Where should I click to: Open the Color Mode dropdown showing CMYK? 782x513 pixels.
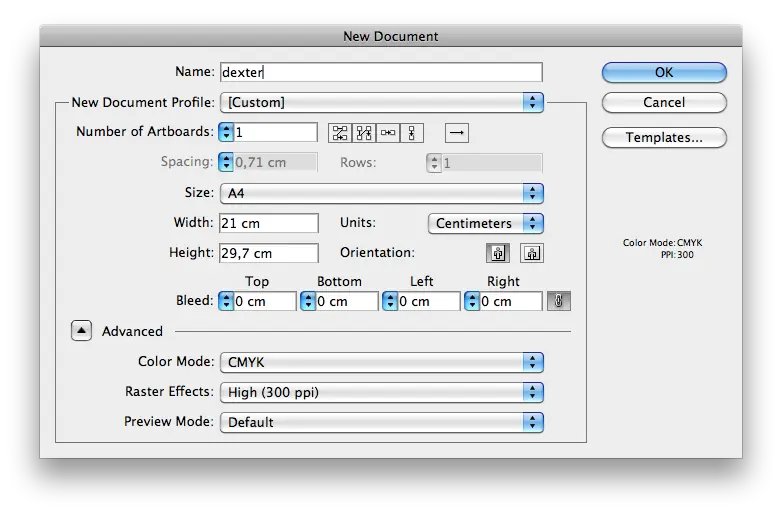(x=382, y=362)
